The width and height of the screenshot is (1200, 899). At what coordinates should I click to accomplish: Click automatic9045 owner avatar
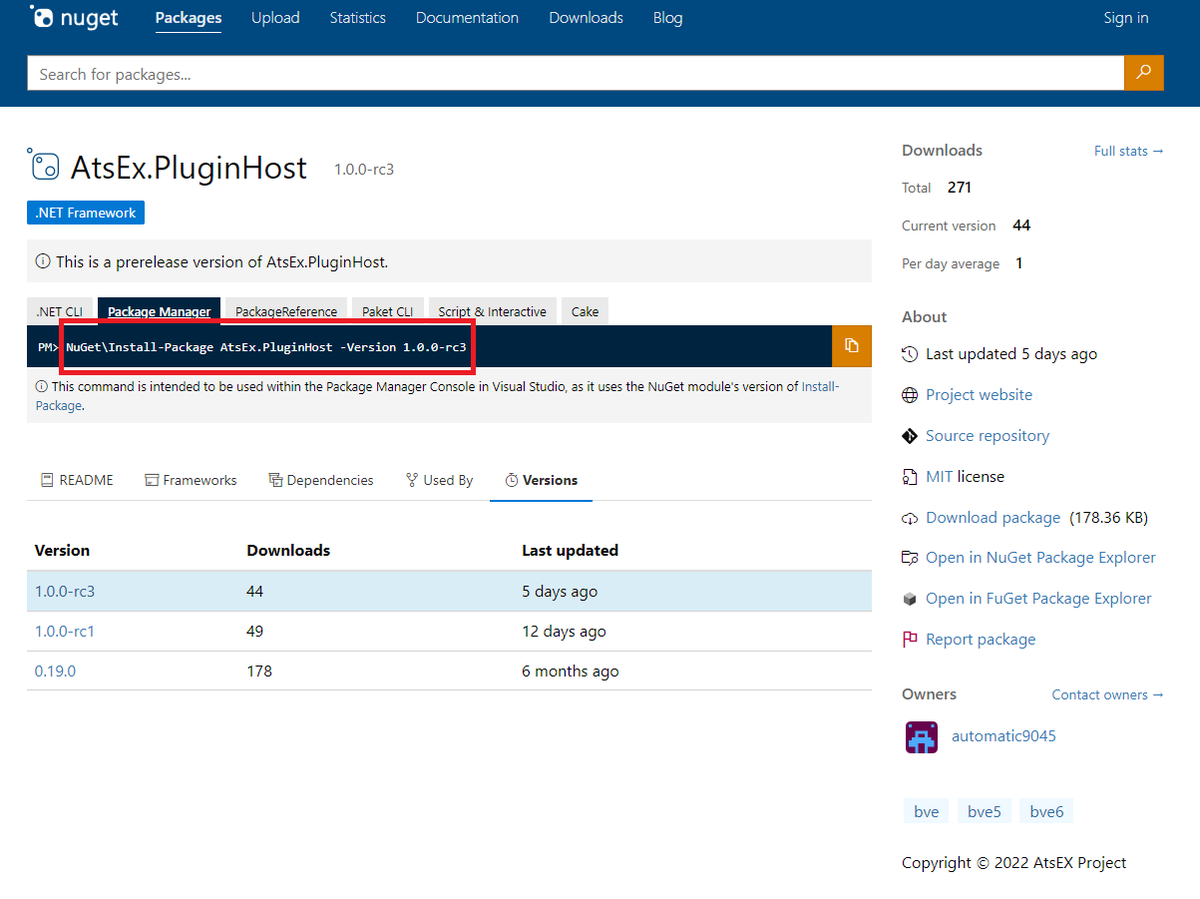[x=921, y=737]
